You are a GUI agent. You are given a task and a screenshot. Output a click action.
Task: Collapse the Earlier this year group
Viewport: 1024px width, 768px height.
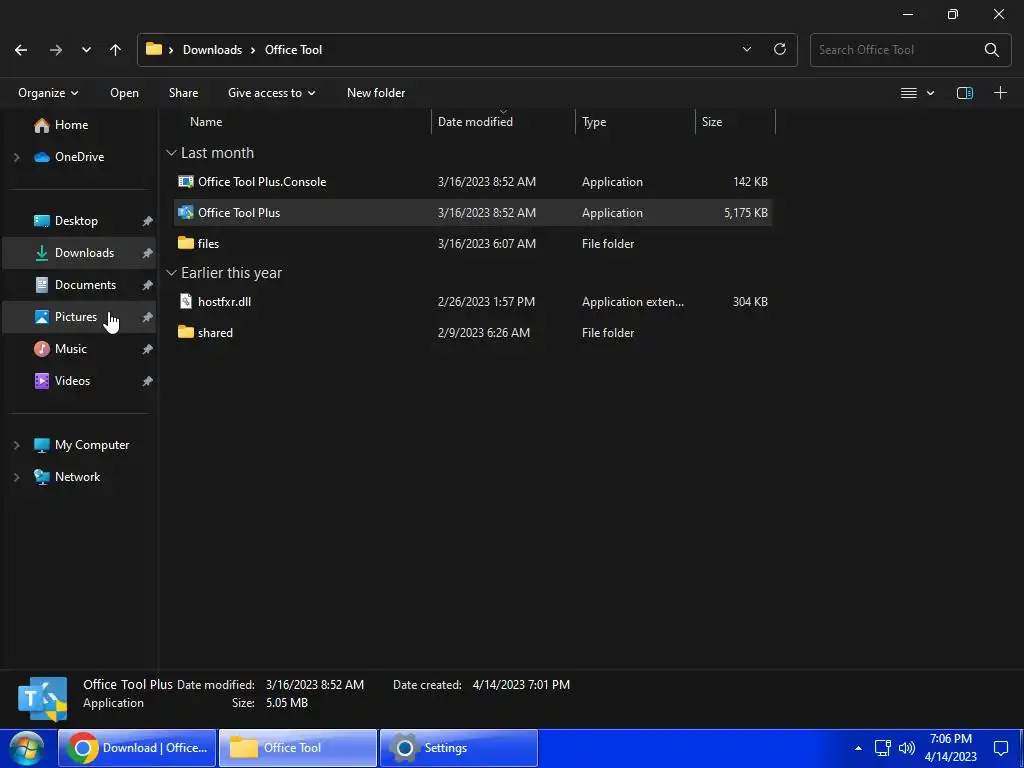pos(171,273)
